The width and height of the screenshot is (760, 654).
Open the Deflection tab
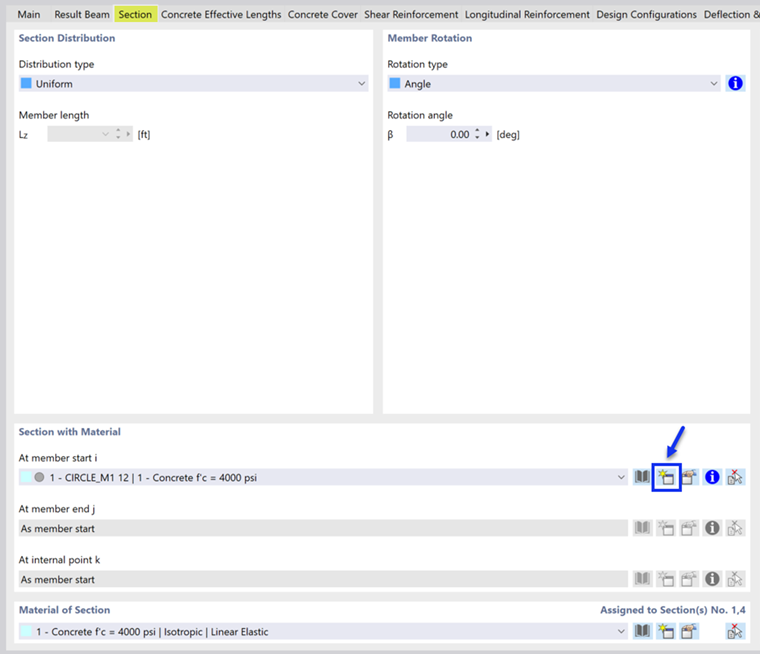click(731, 14)
